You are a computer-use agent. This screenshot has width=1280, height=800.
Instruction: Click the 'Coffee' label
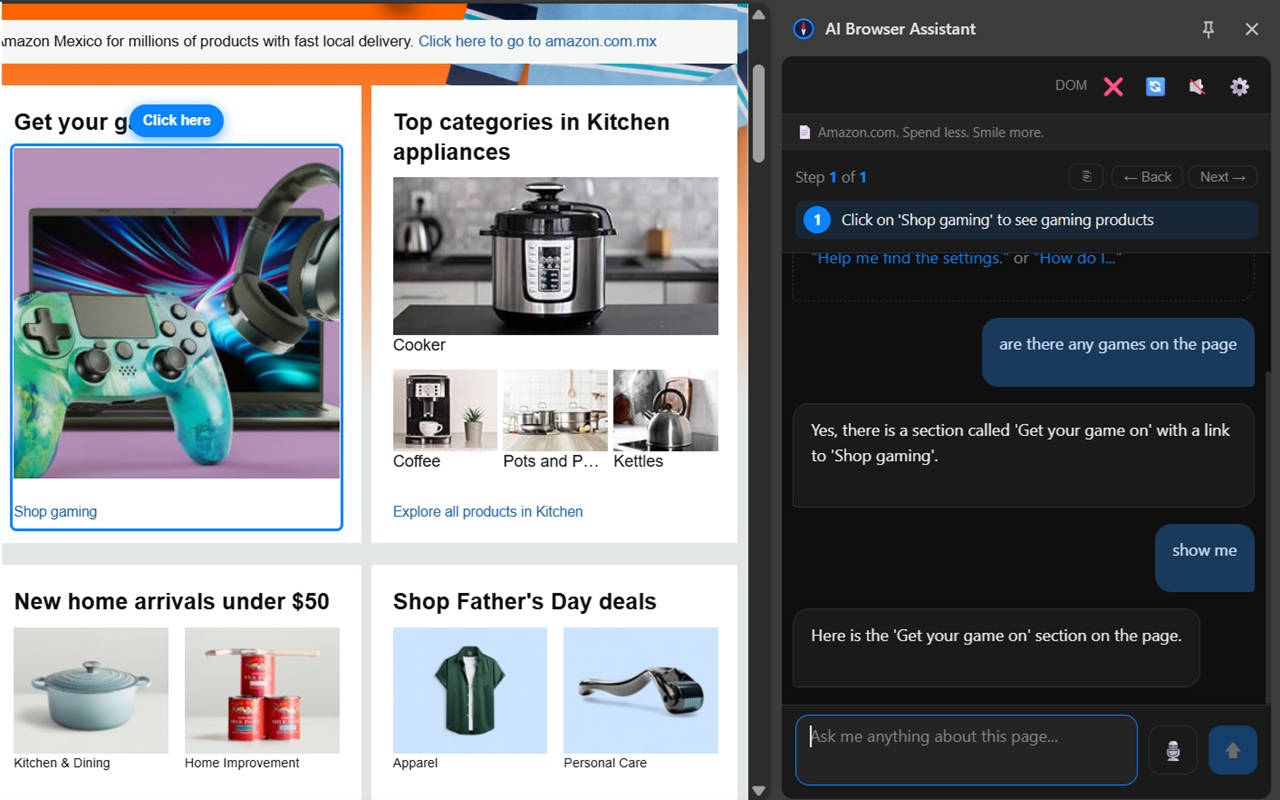pos(416,461)
